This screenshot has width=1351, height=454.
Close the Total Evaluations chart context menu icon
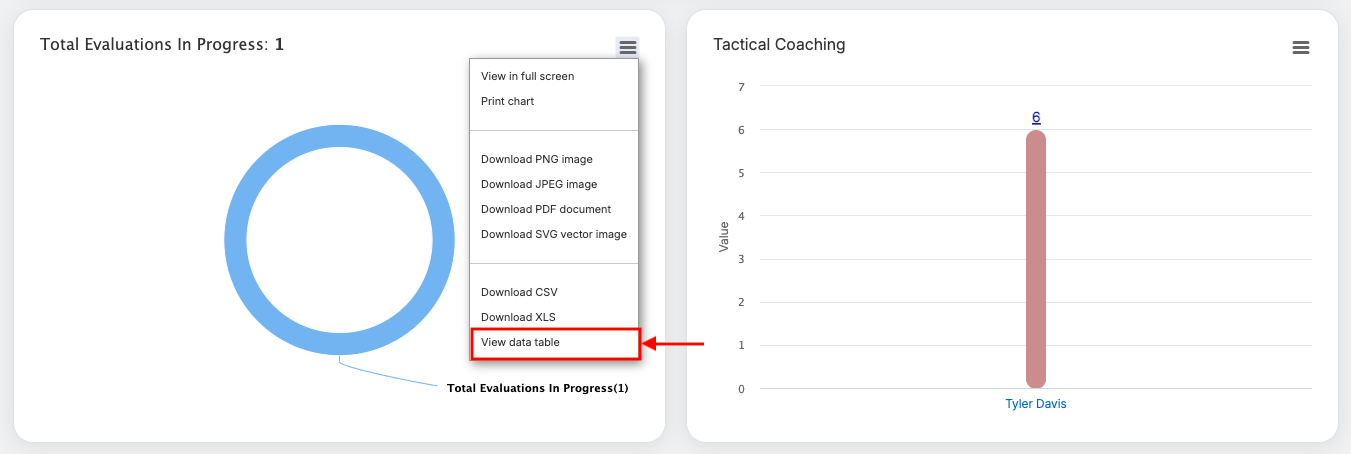627,47
